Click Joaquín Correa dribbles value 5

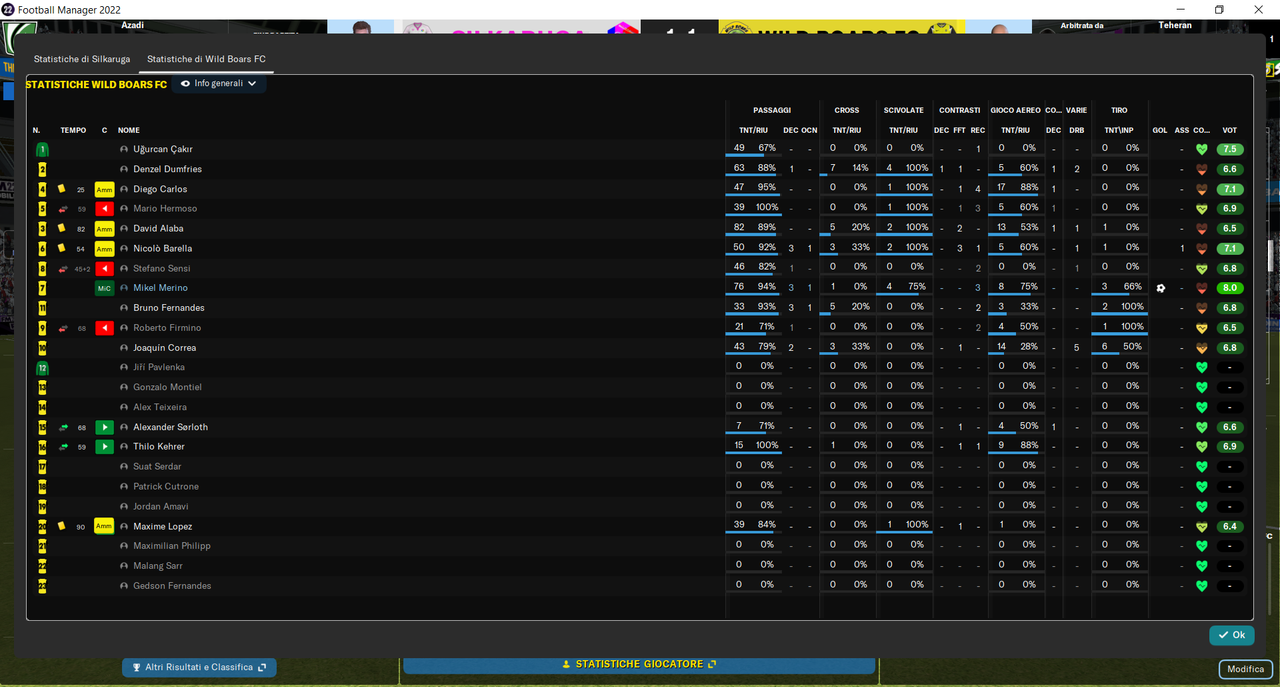tap(1077, 347)
